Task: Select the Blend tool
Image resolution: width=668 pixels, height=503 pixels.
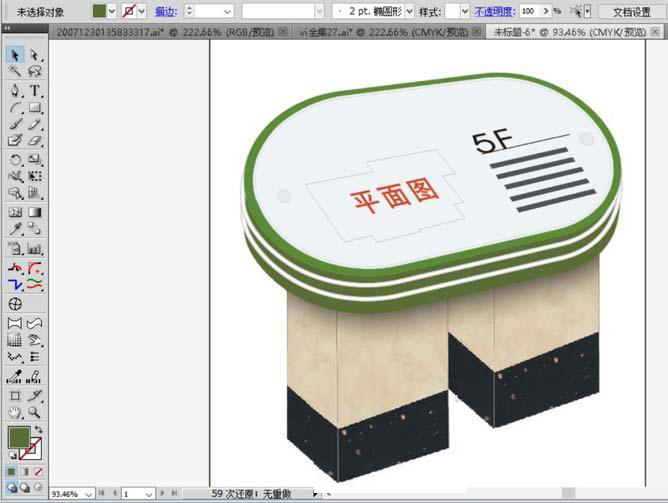Action: [x=35, y=229]
